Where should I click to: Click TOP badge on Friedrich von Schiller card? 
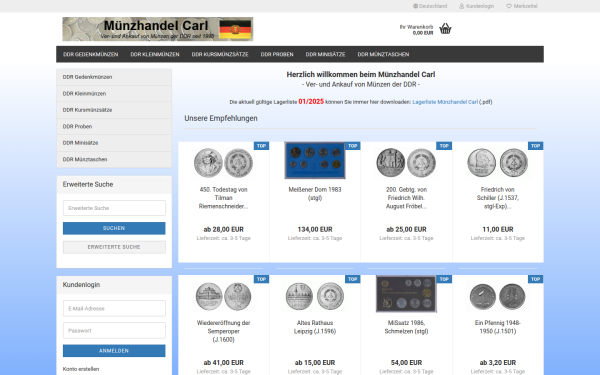[535, 146]
